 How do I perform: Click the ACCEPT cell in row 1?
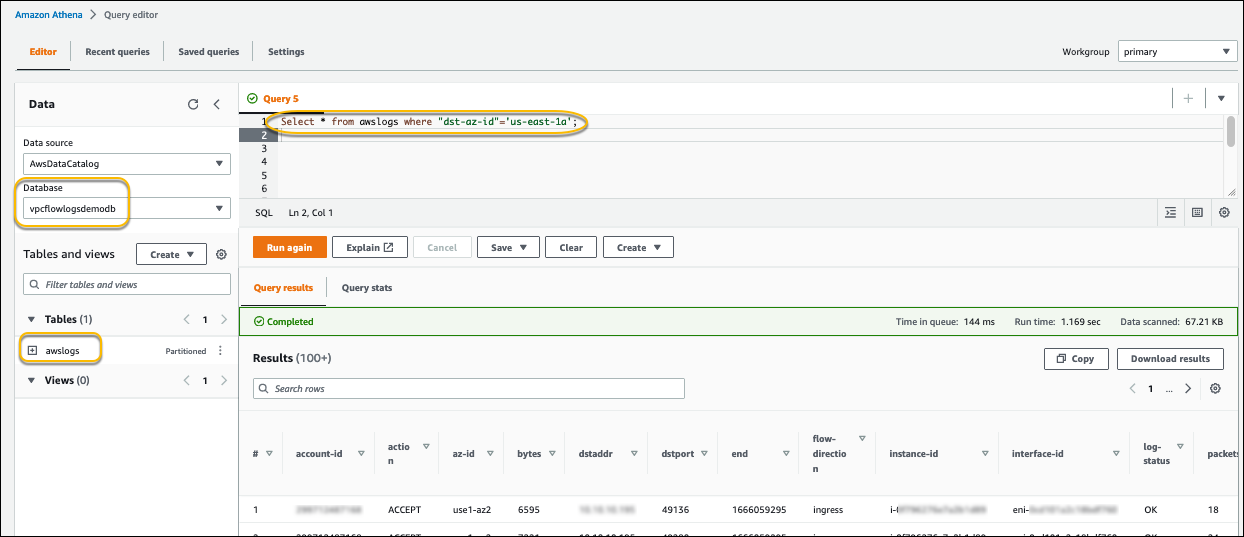tap(404, 510)
